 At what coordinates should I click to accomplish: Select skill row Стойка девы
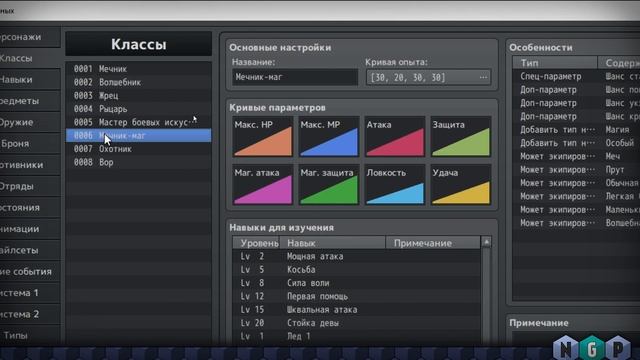[357, 323]
